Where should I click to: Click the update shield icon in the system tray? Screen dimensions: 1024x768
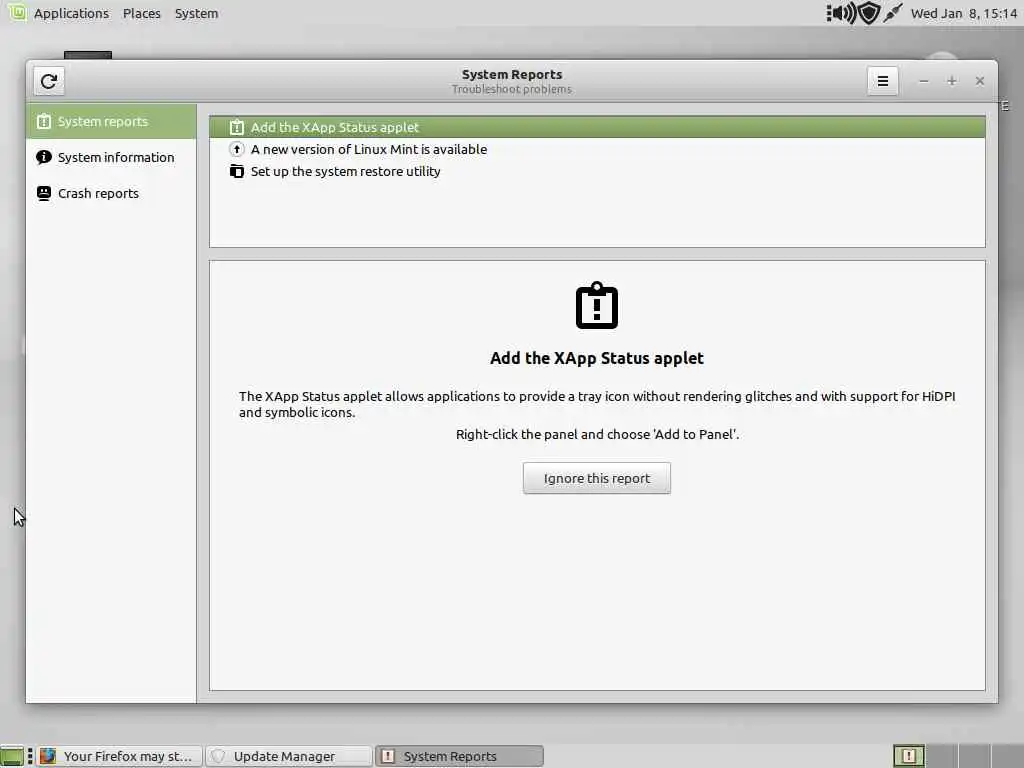pos(869,13)
